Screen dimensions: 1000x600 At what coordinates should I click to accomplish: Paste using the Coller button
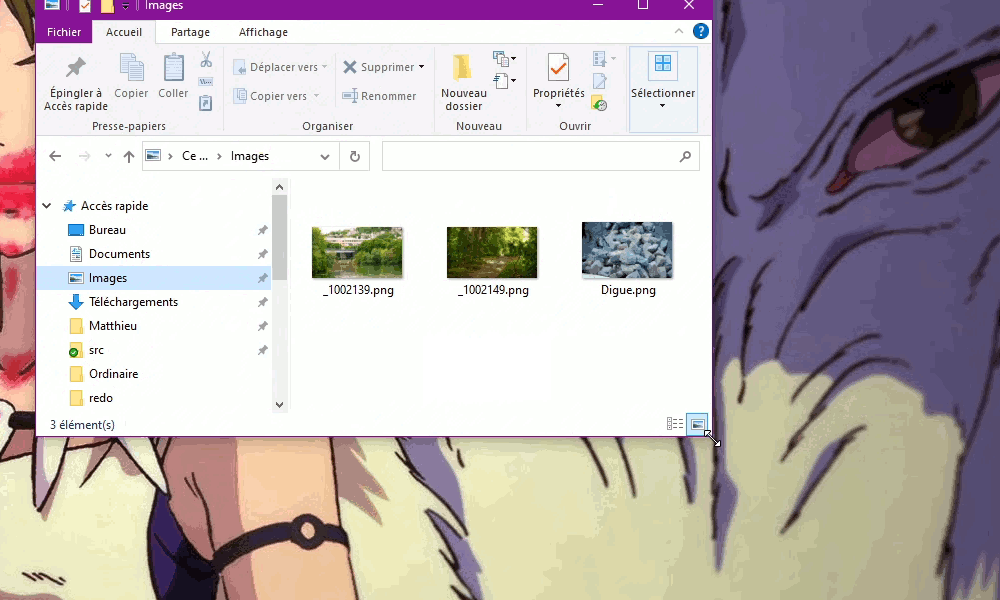173,77
